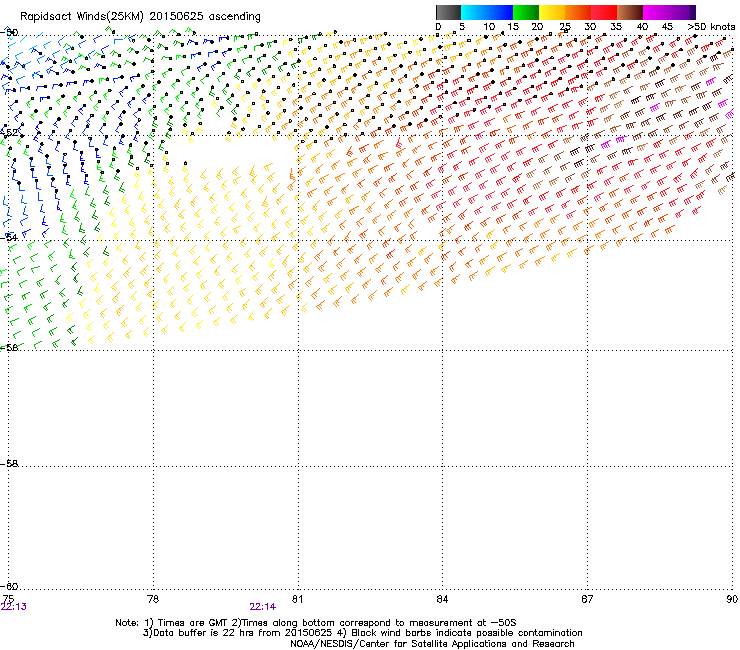Click the '-52' latitude axis label
The height and width of the screenshot is (650, 740).
coord(9,133)
